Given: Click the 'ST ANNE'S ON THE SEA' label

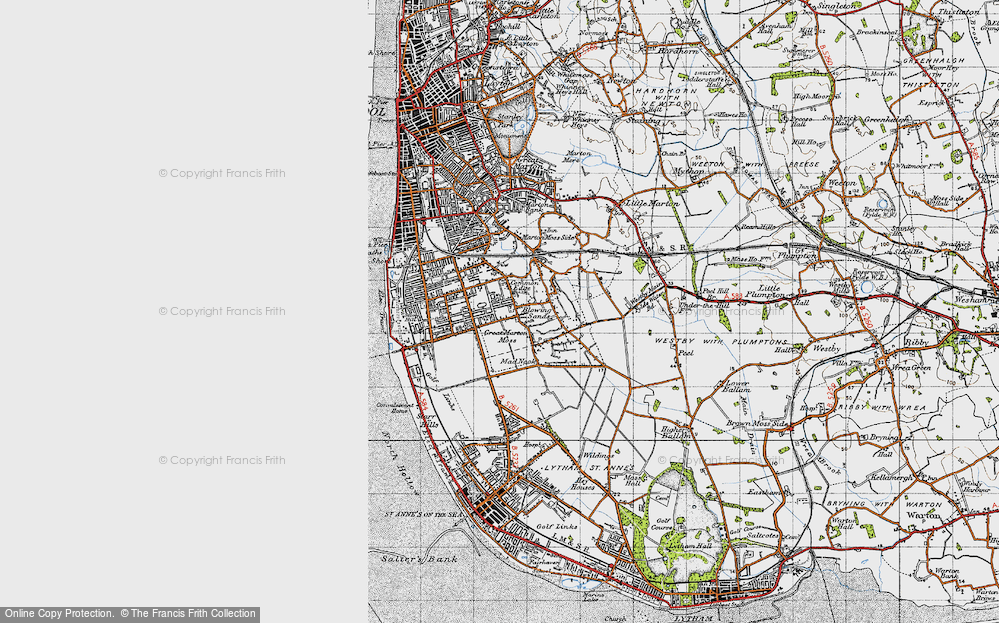Looking at the screenshot, I should coord(422,514).
